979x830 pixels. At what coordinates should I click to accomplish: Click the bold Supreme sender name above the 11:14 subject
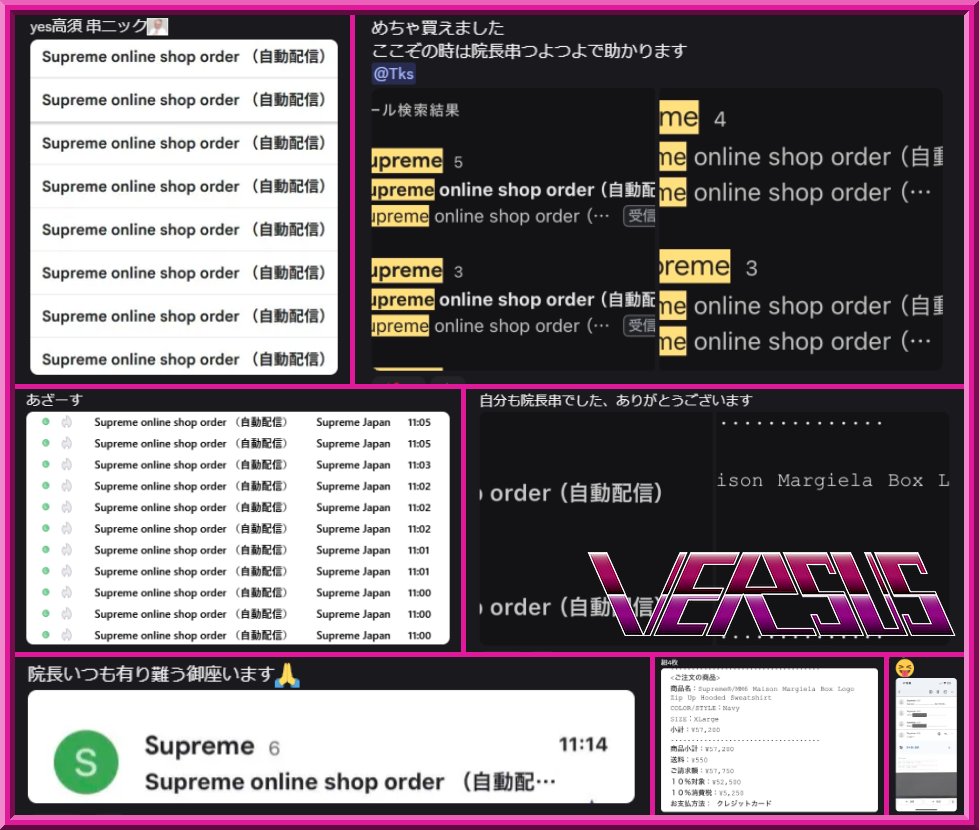(199, 746)
